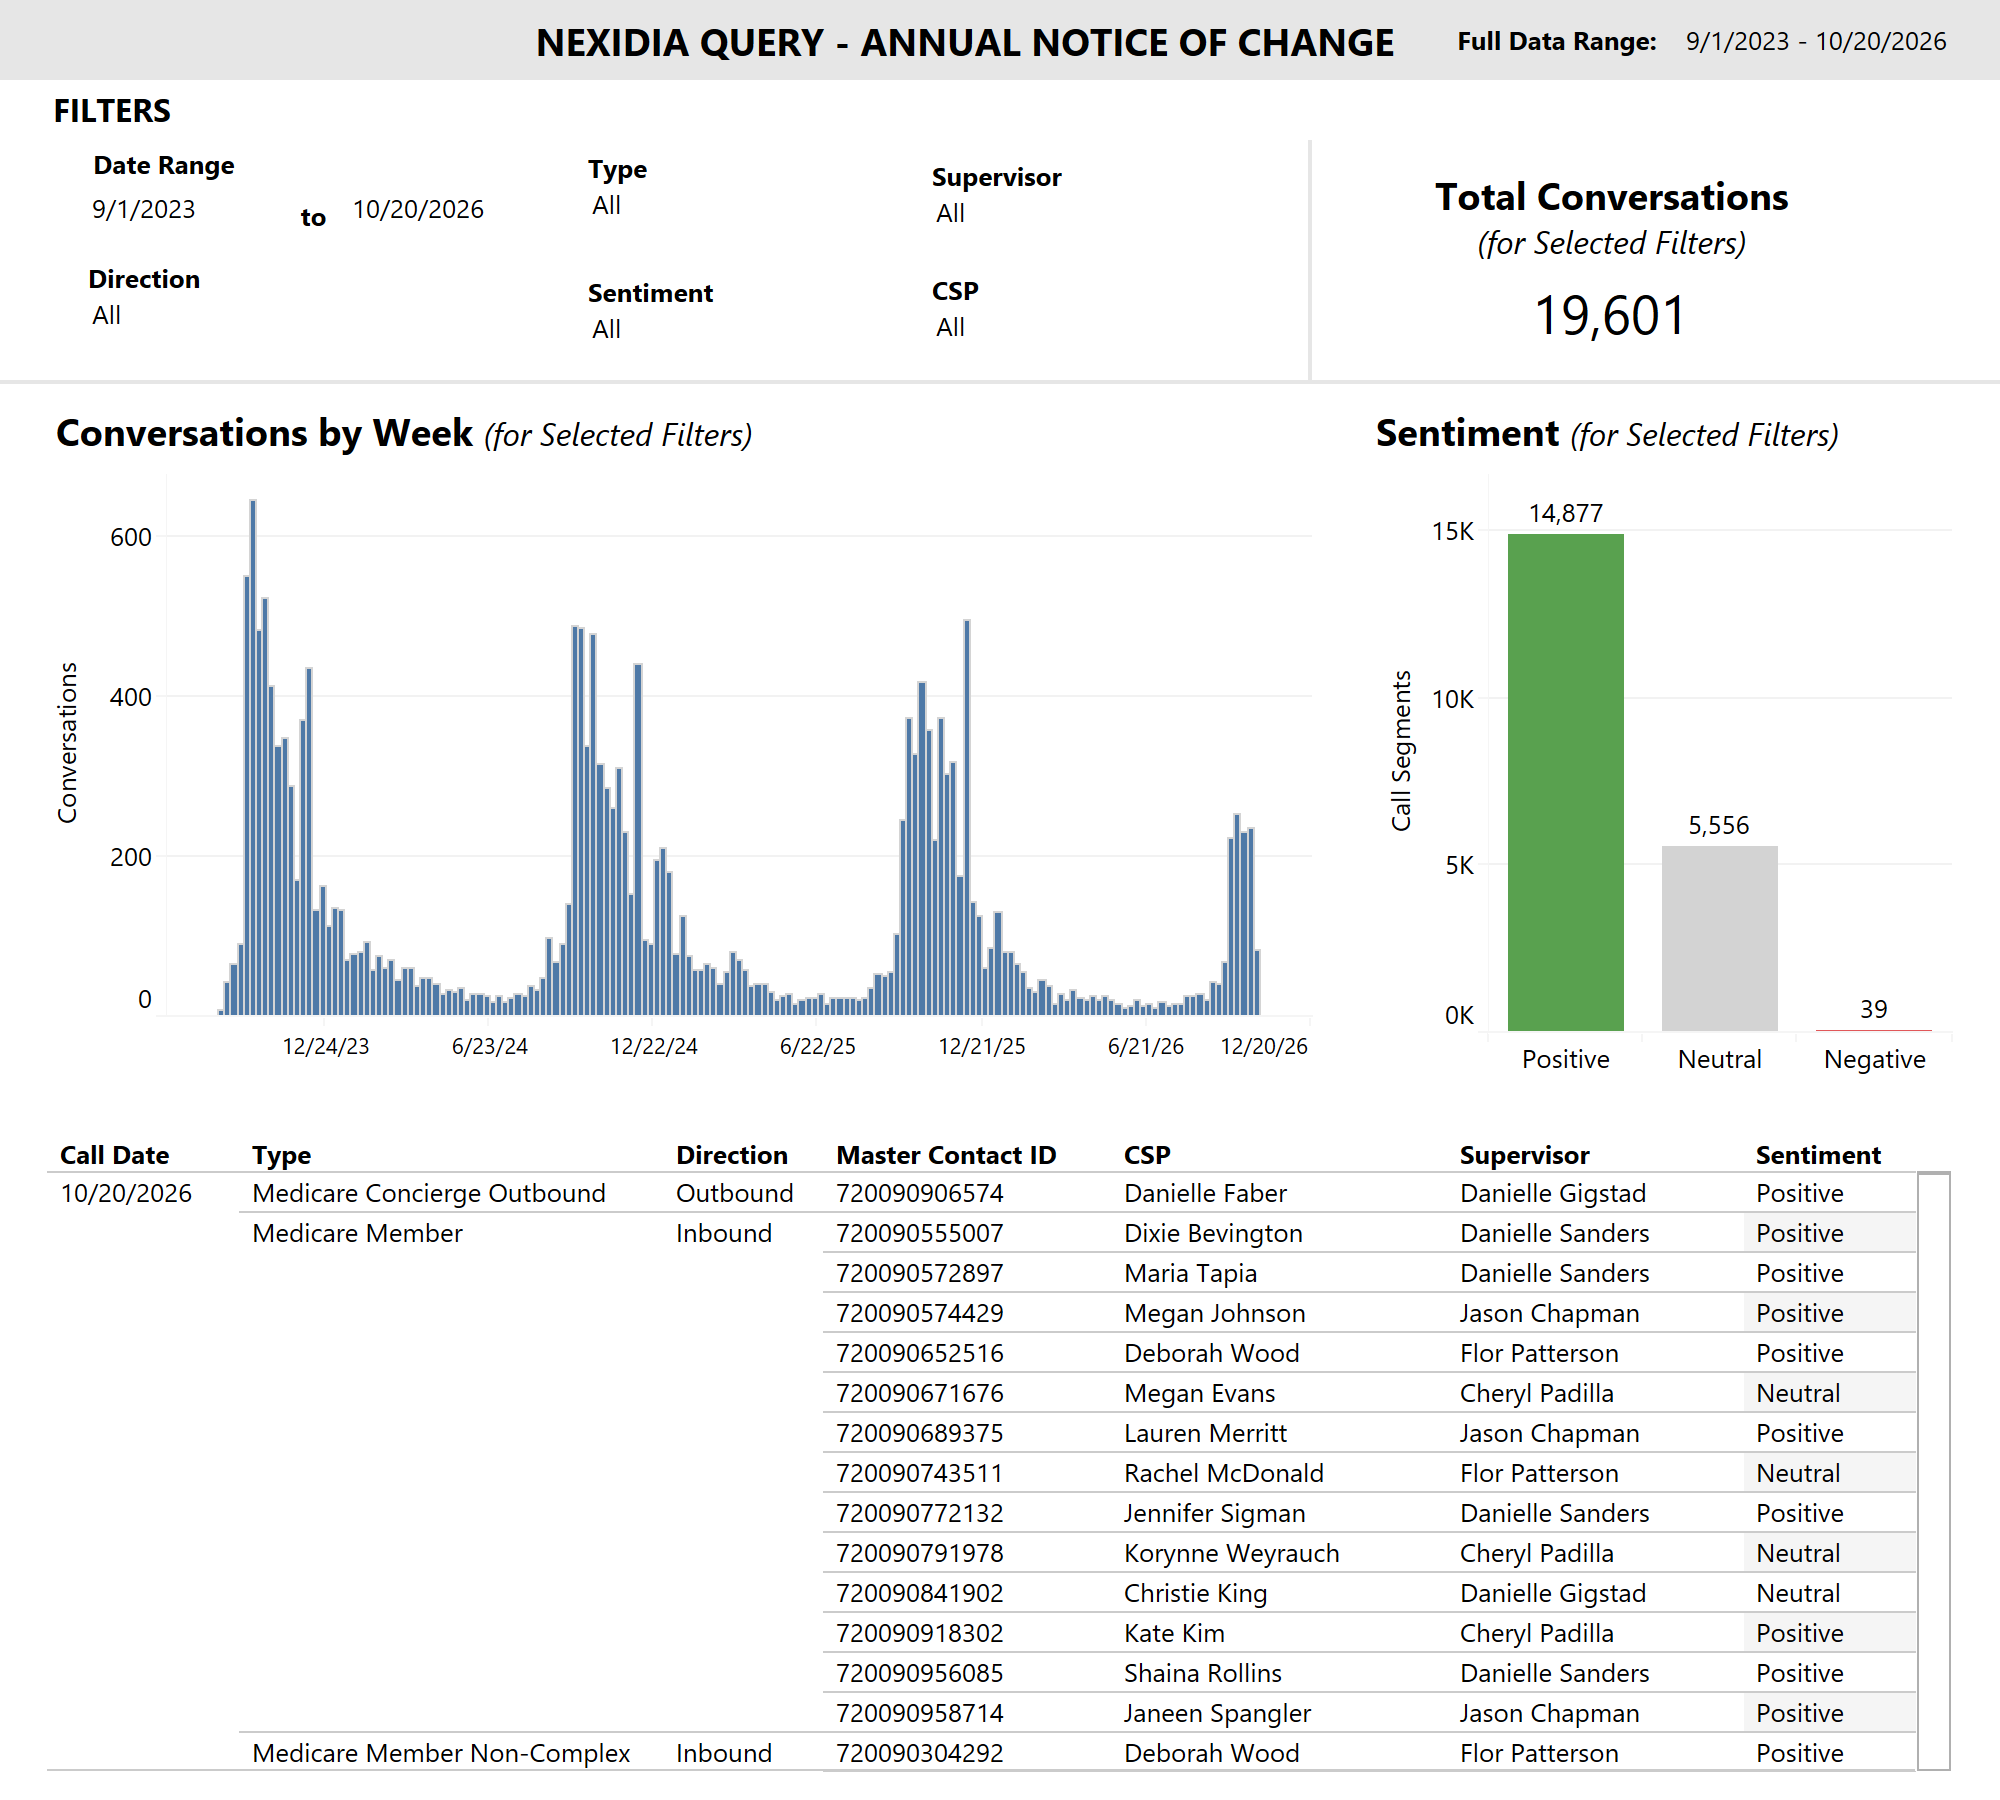Click Positive sentiment in Kate Kim row
The image size is (2000, 1800).
coord(1799,1633)
